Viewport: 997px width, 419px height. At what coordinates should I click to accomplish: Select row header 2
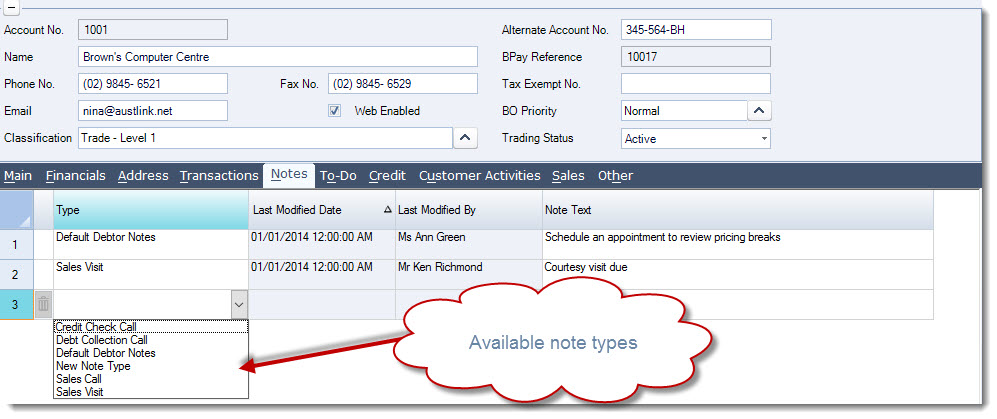[x=17, y=275]
